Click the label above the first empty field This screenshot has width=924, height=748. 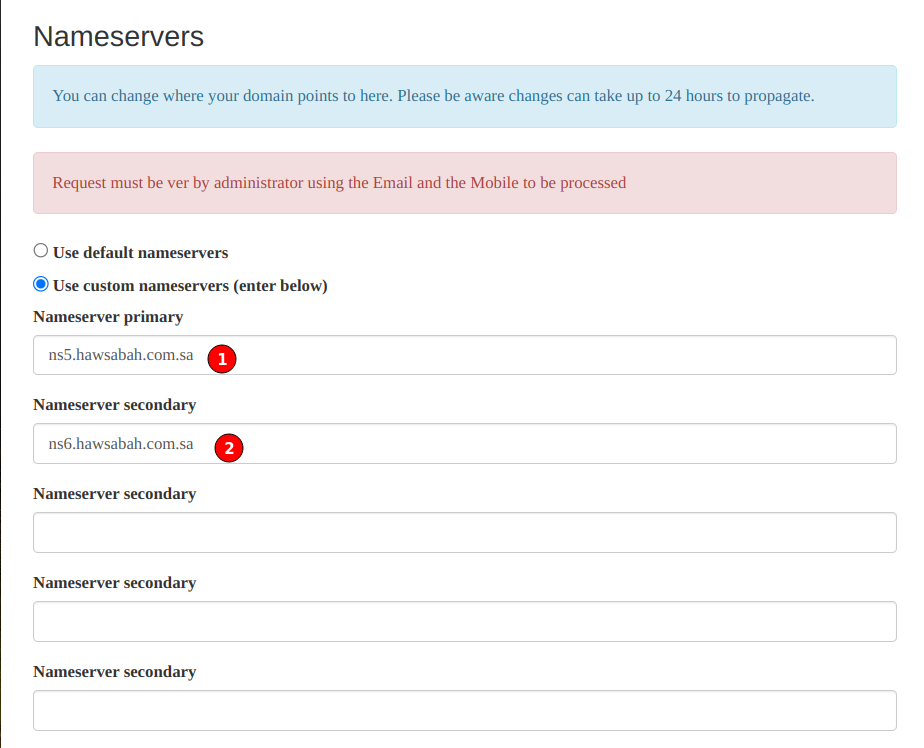tap(114, 494)
